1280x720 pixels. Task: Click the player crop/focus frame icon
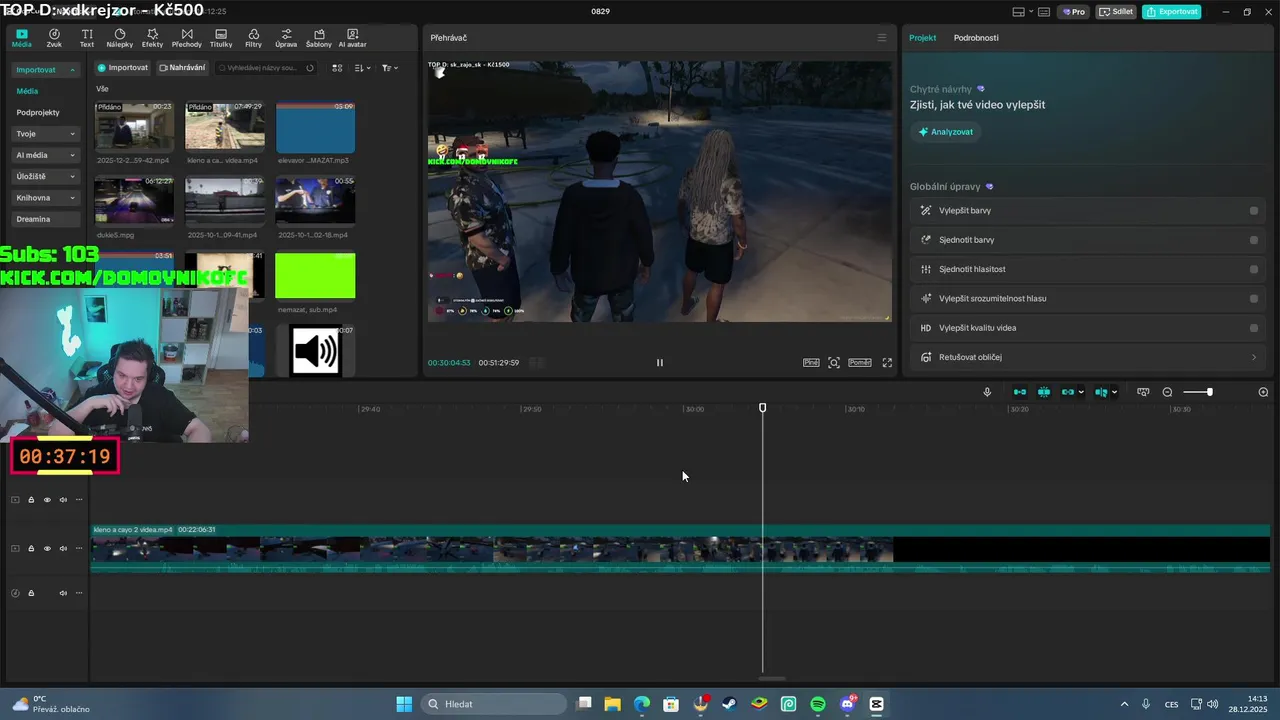[834, 363]
